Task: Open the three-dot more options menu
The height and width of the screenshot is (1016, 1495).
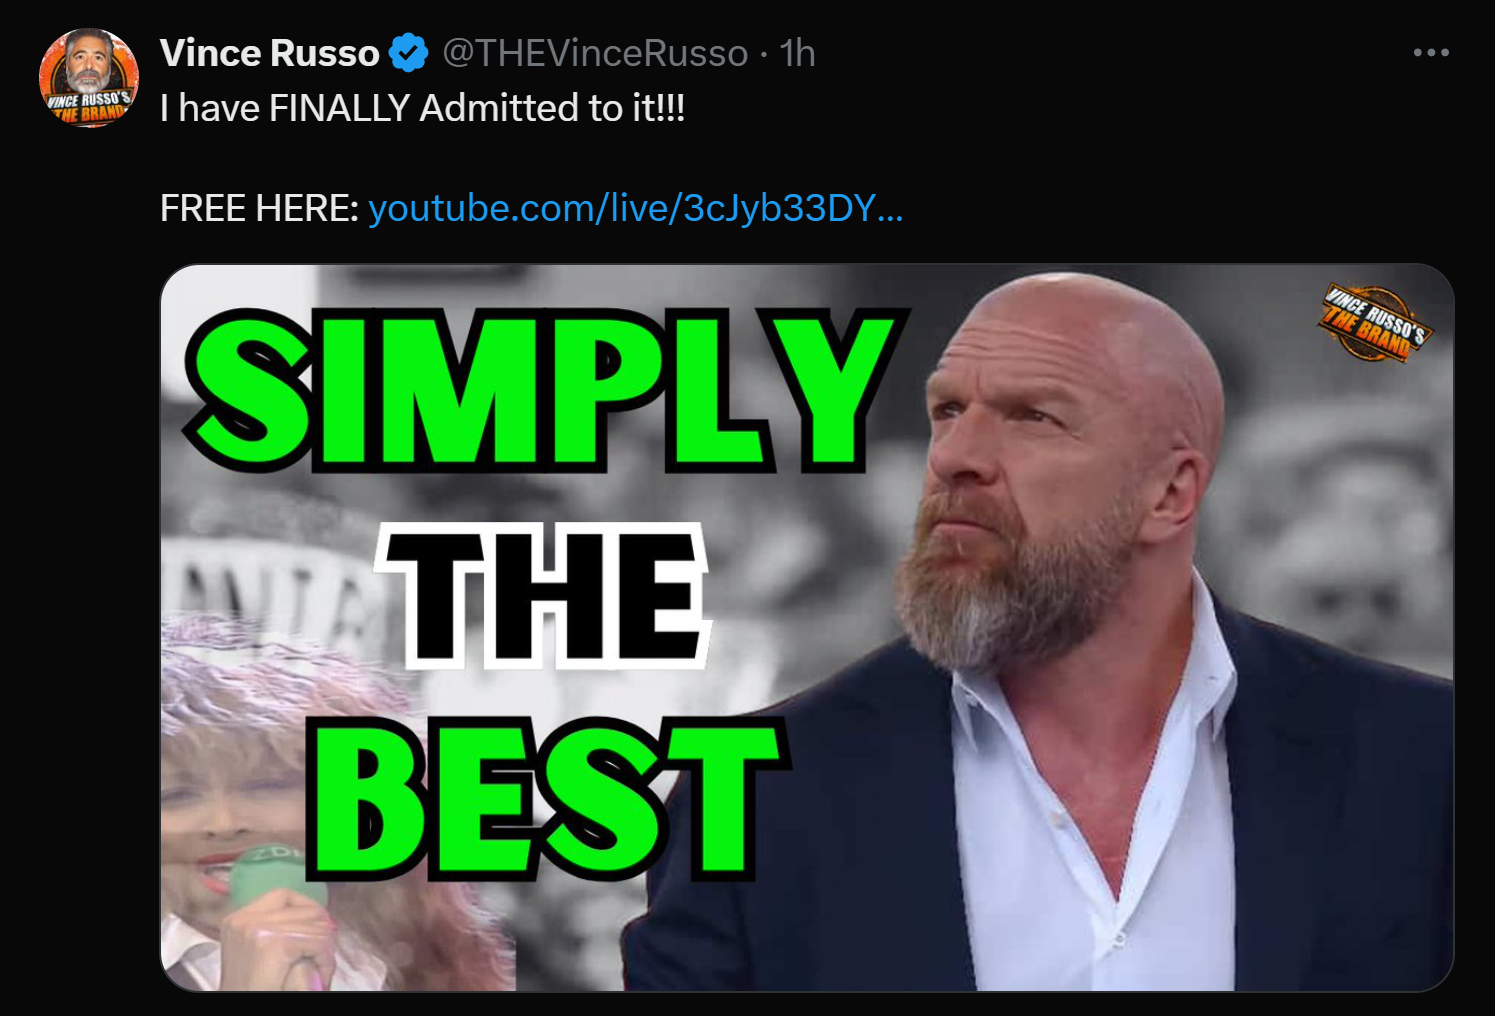Action: (1431, 53)
